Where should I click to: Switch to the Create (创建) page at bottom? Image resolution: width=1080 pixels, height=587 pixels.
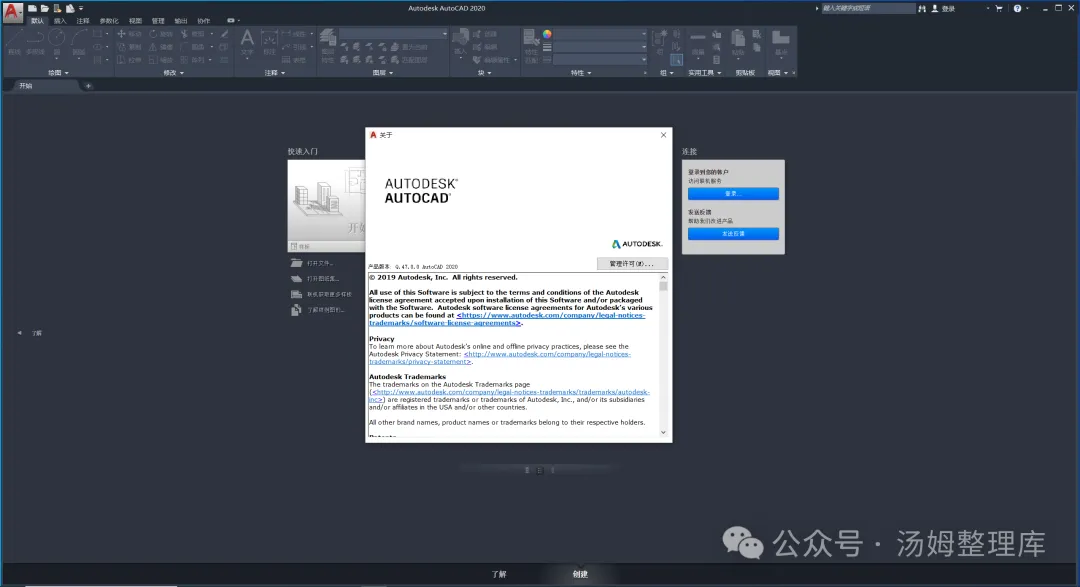coord(580,574)
